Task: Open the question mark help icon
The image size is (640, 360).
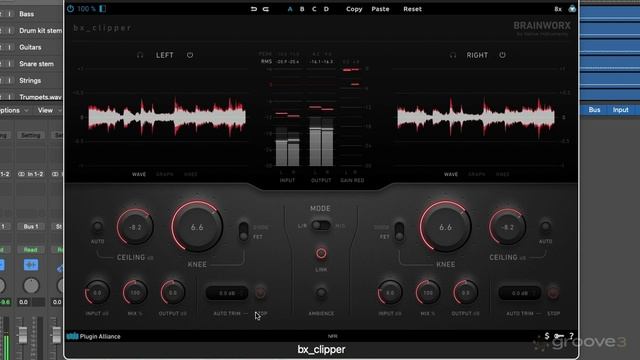Action: [x=571, y=336]
